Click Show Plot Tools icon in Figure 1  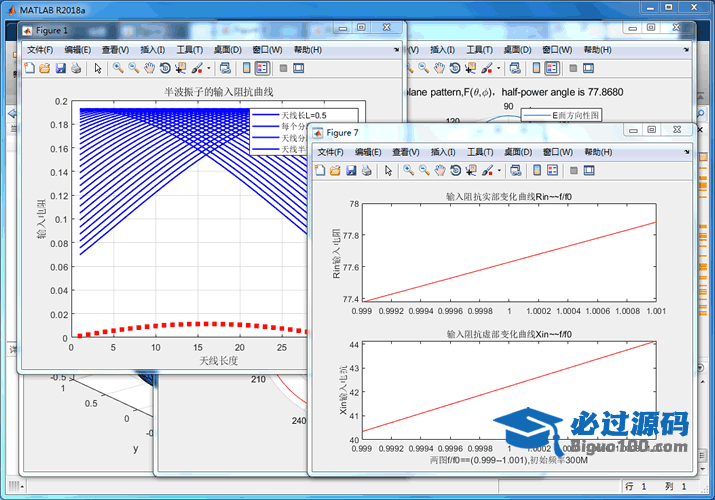tap(299, 68)
